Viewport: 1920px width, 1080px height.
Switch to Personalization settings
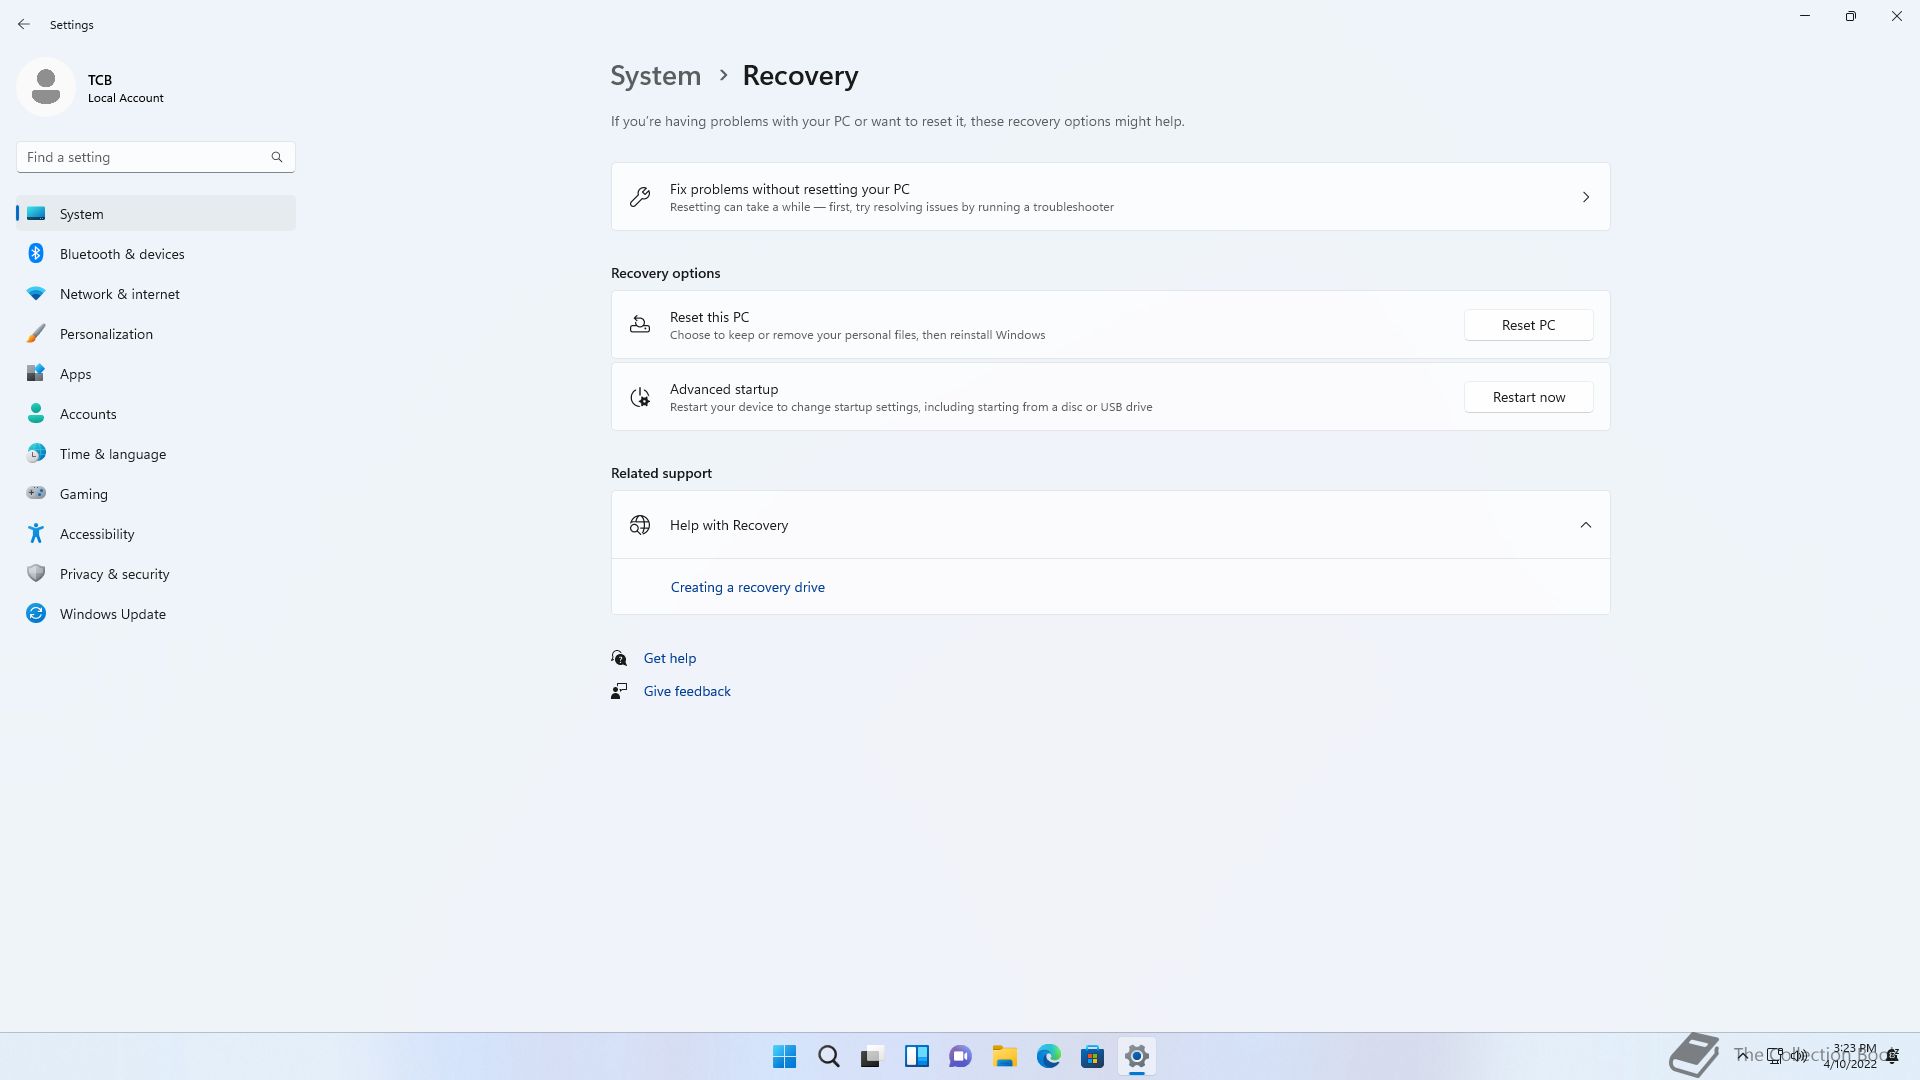pos(156,334)
